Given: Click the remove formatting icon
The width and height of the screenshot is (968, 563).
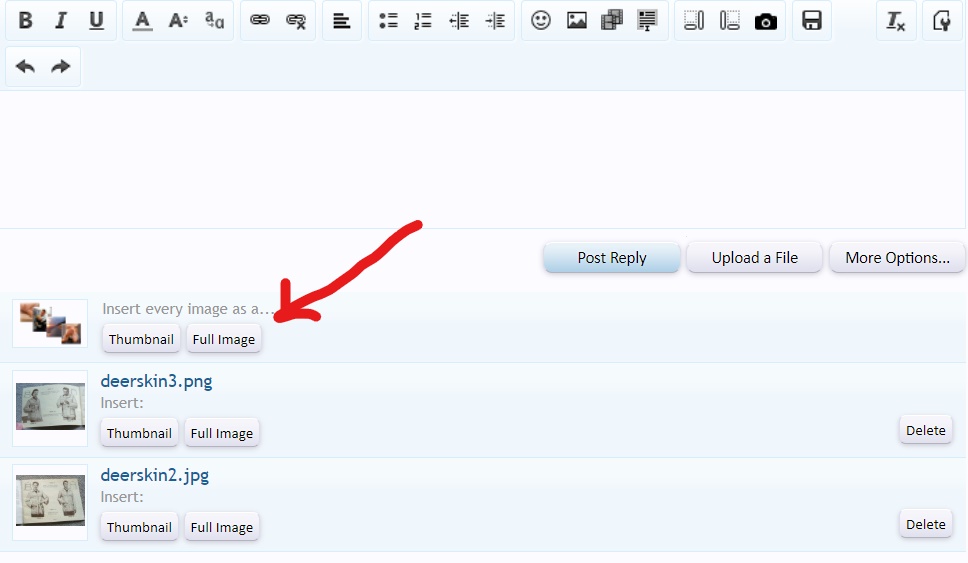Looking at the screenshot, I should click(x=896, y=21).
